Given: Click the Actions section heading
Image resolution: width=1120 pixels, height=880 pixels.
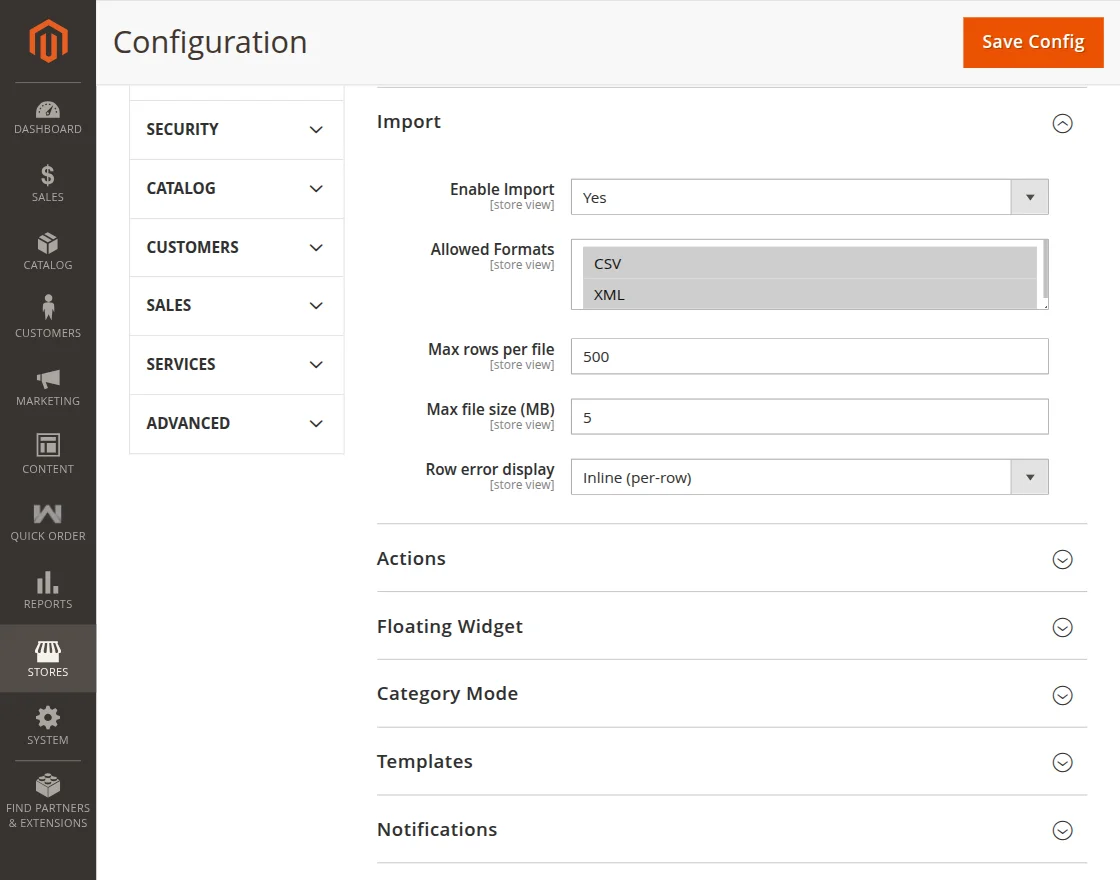Looking at the screenshot, I should pos(411,559).
